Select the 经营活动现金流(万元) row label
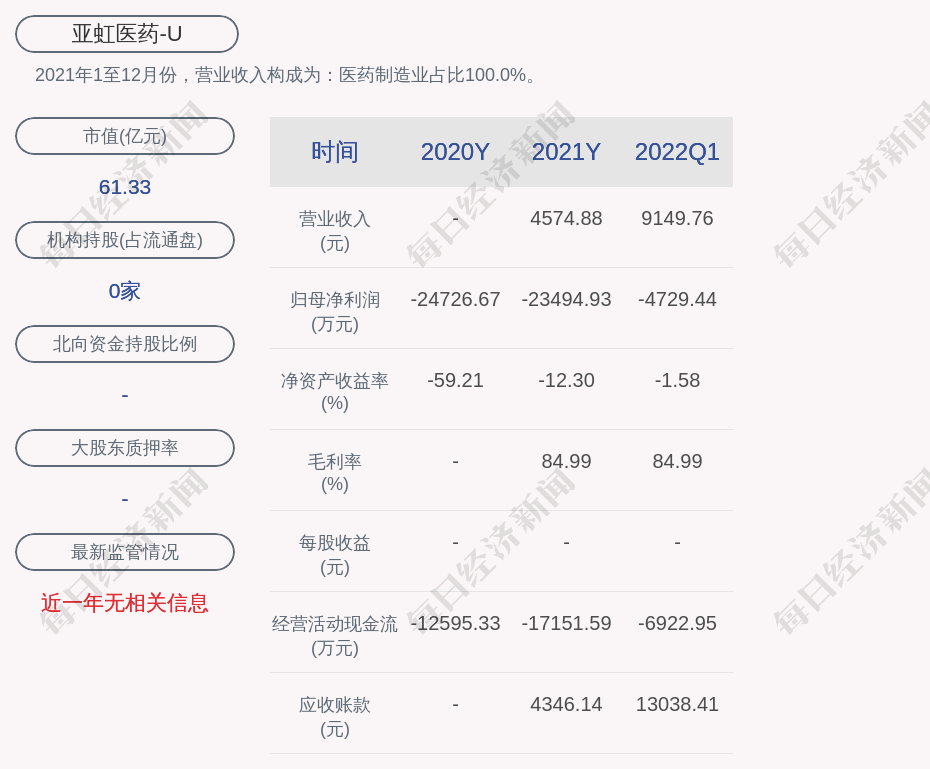 click(x=335, y=636)
